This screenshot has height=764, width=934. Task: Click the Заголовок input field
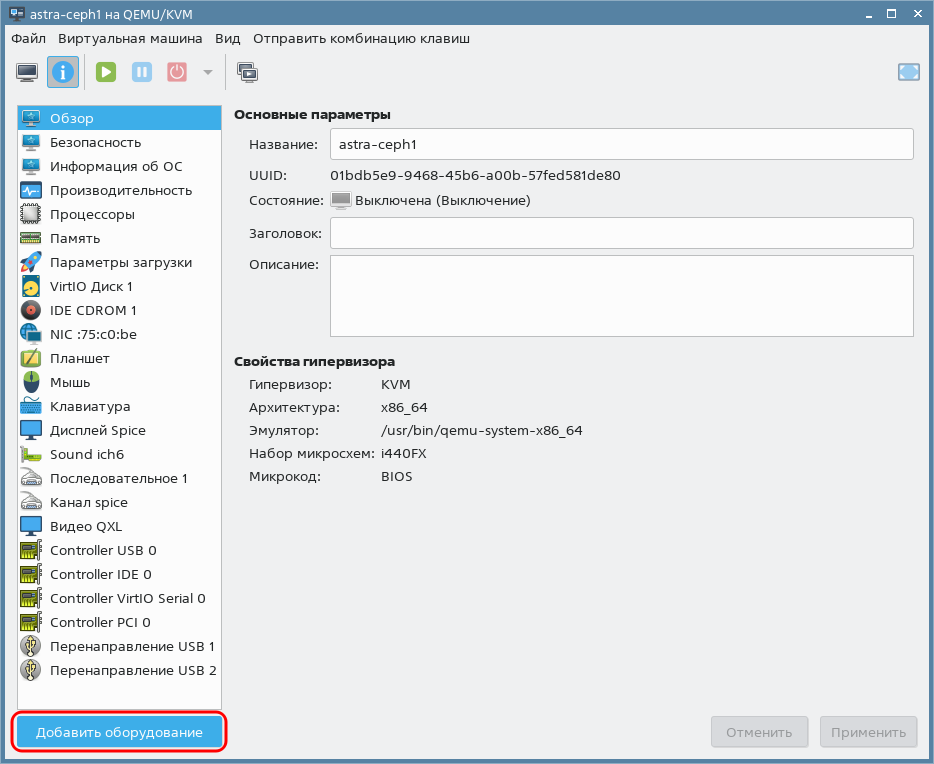click(x=621, y=233)
